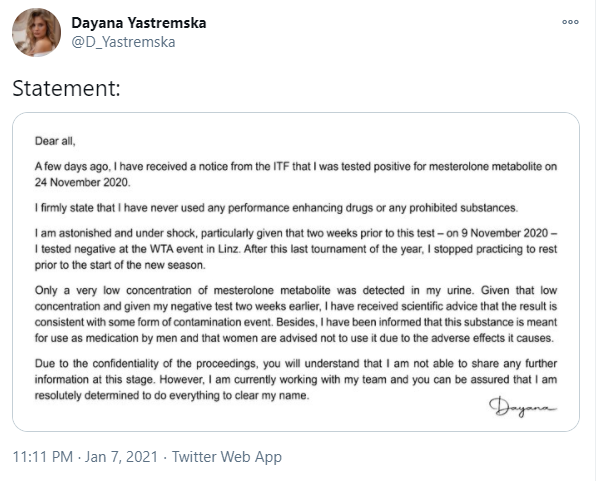This screenshot has width=616, height=481.
Task: Click the 11:11 PM time in the timestamp
Action: pyautogui.click(x=43, y=457)
